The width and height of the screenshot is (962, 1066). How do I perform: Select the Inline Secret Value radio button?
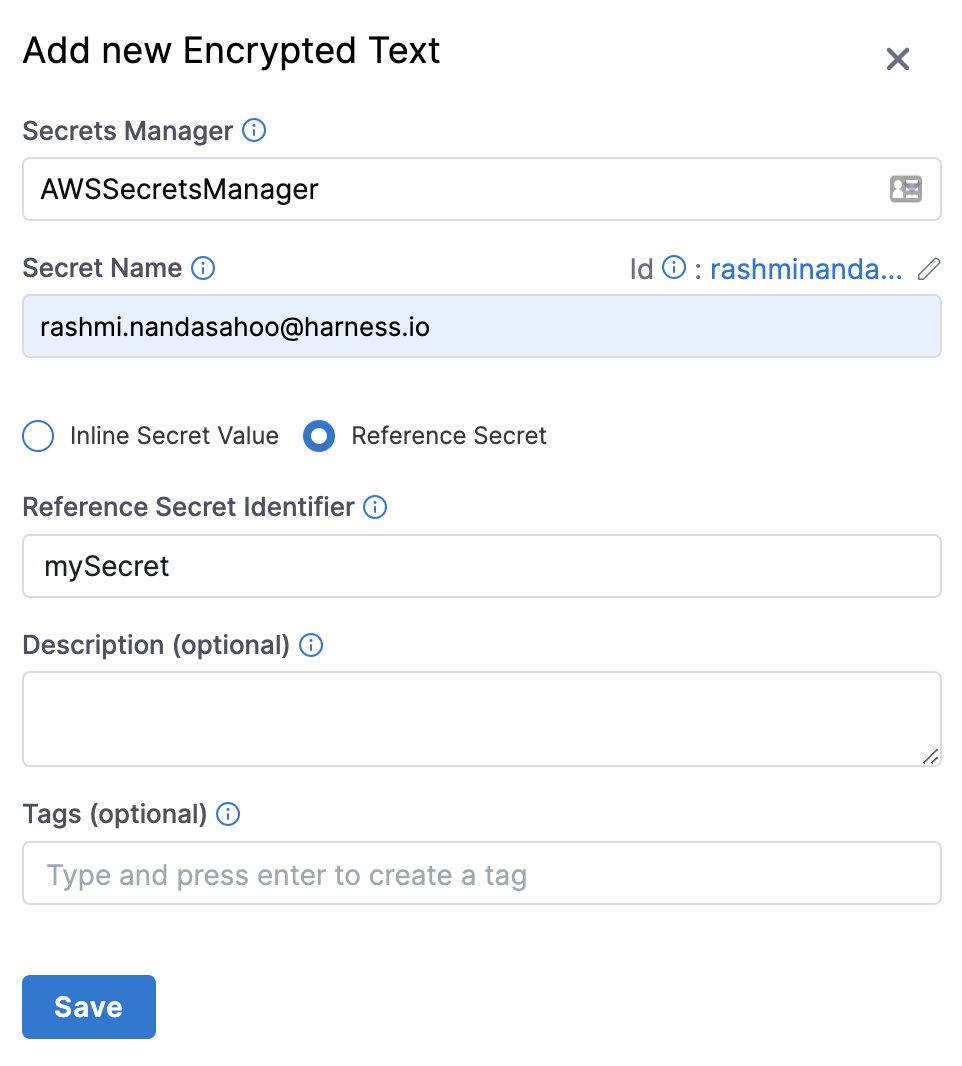pyautogui.click(x=38, y=437)
